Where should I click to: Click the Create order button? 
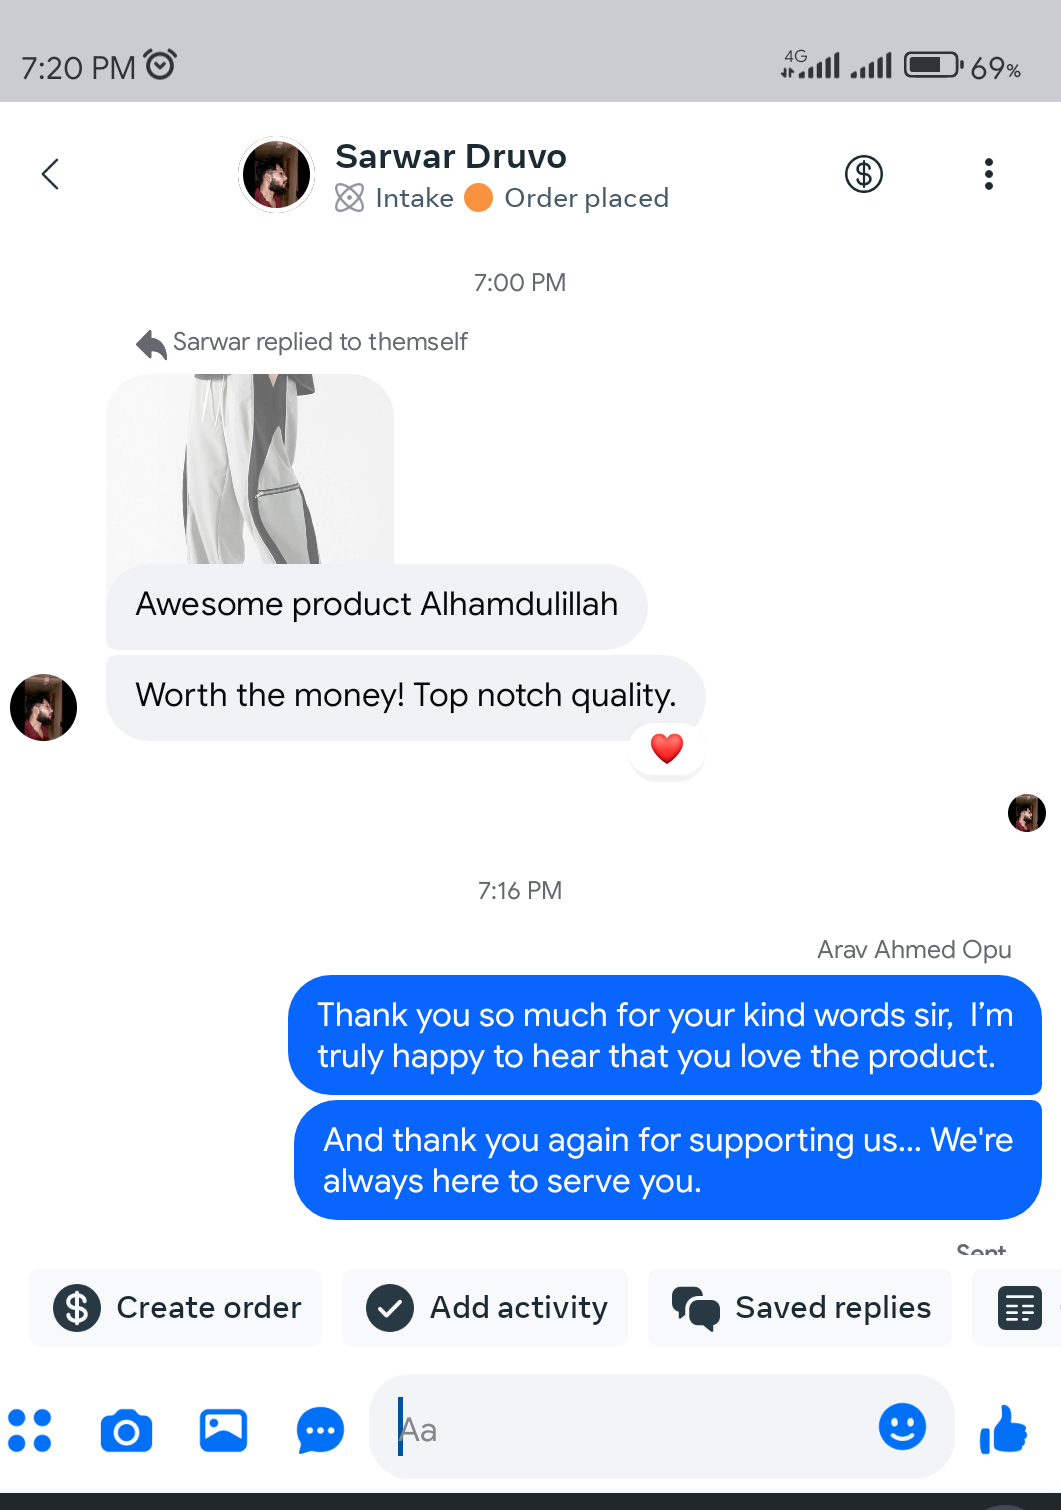[176, 1308]
